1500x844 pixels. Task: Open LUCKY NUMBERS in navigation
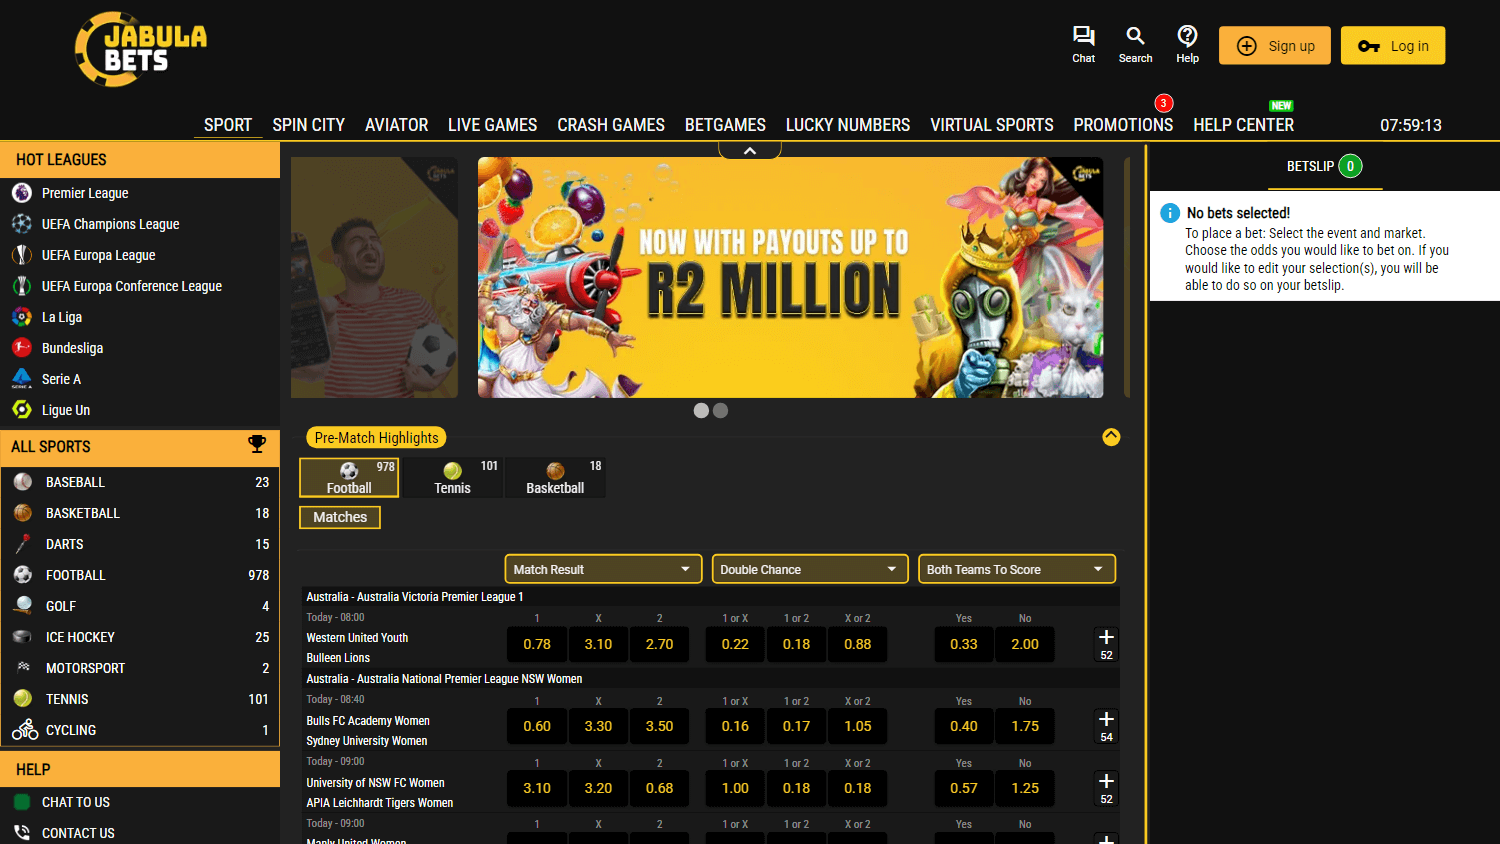click(x=847, y=125)
